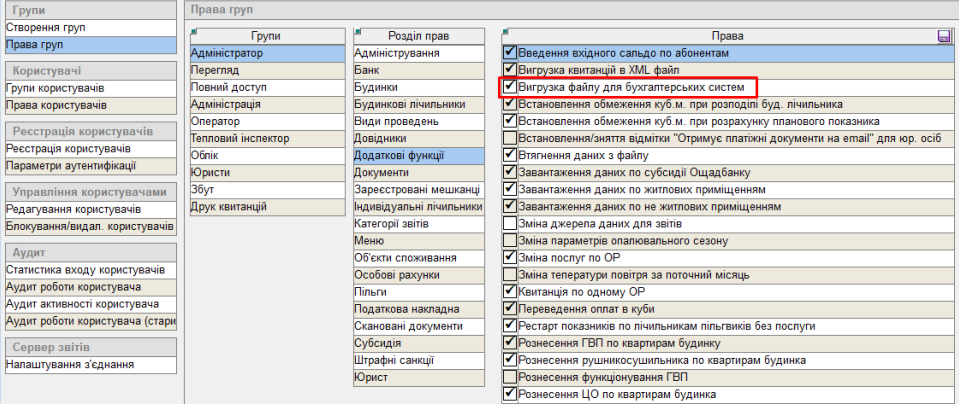Open 'Створення груп' in left menu

pos(45,27)
